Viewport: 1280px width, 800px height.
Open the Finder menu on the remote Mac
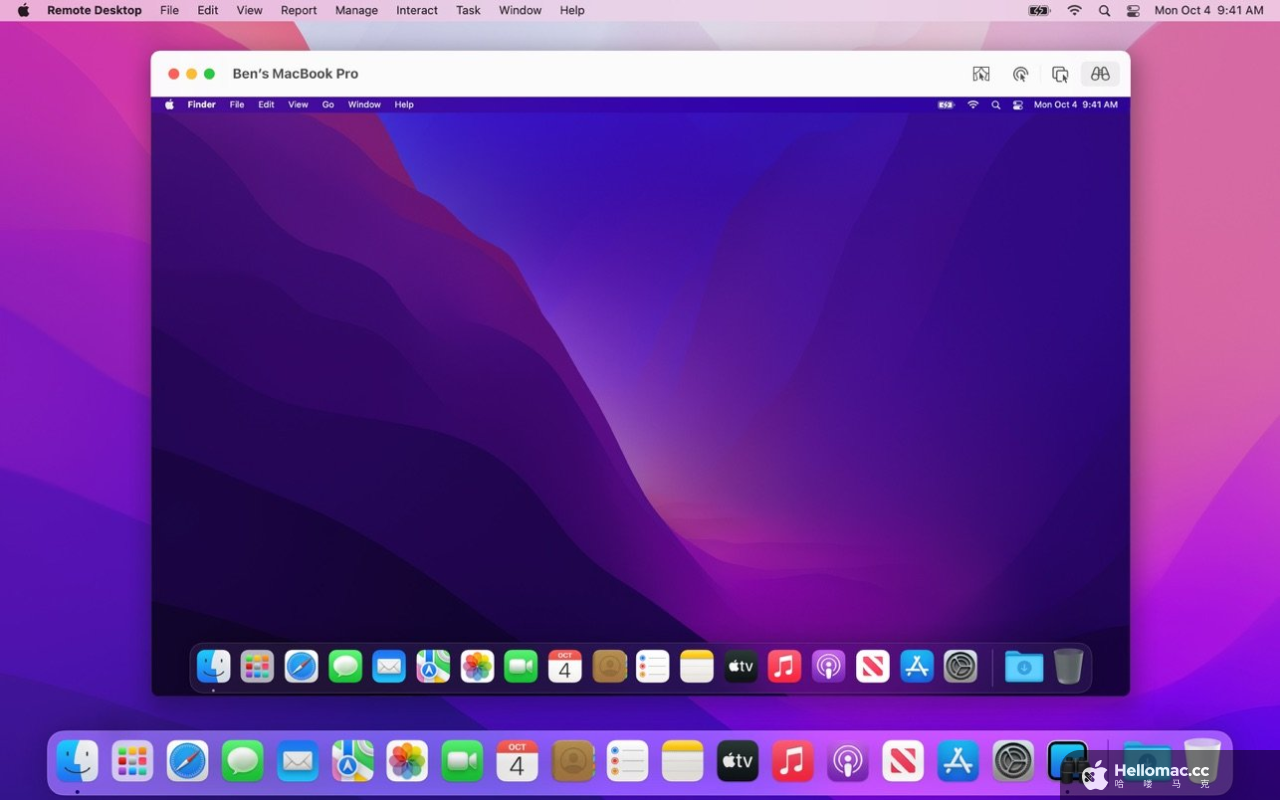(x=201, y=105)
